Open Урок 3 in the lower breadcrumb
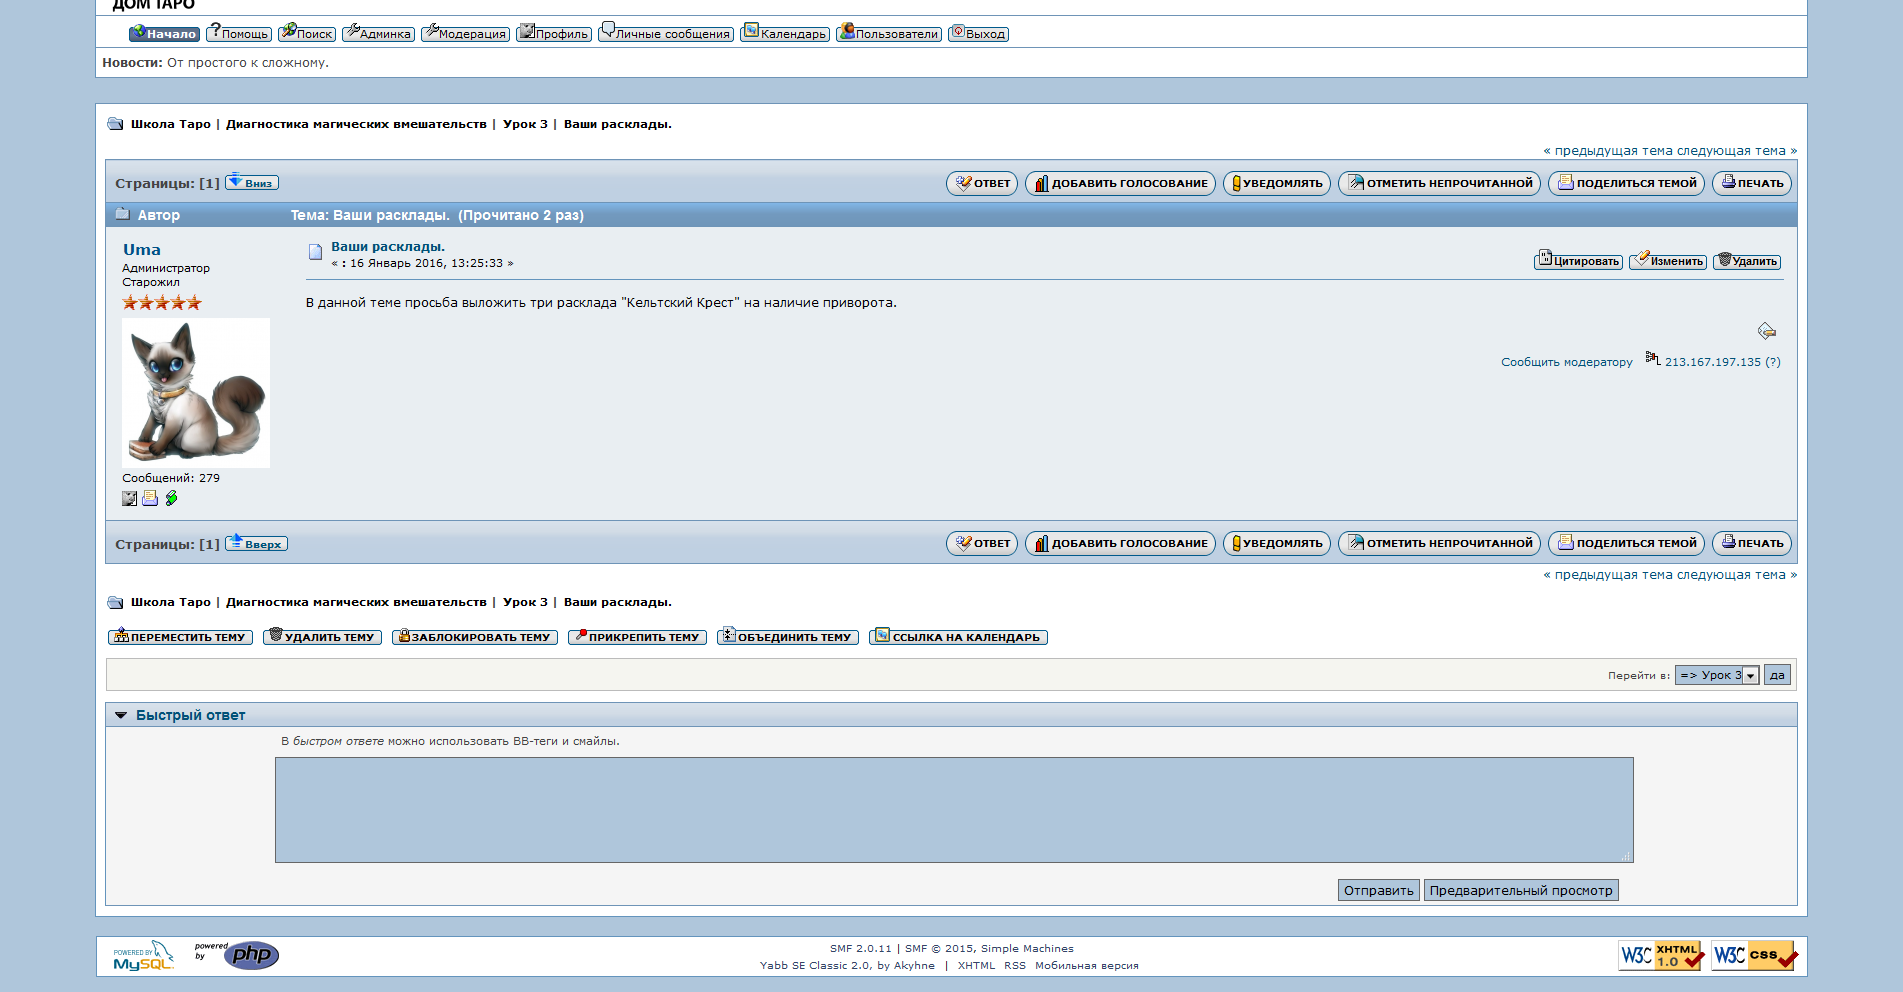 pyautogui.click(x=525, y=602)
